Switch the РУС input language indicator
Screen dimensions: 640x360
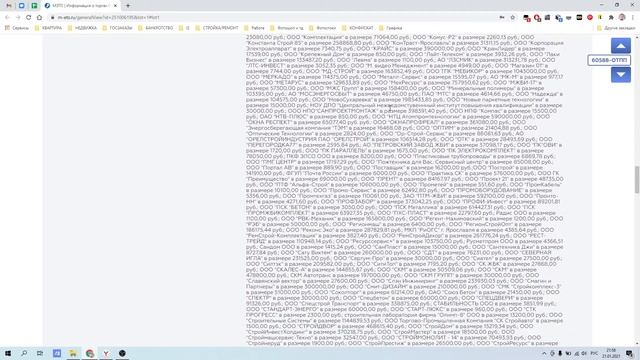pos(594,353)
